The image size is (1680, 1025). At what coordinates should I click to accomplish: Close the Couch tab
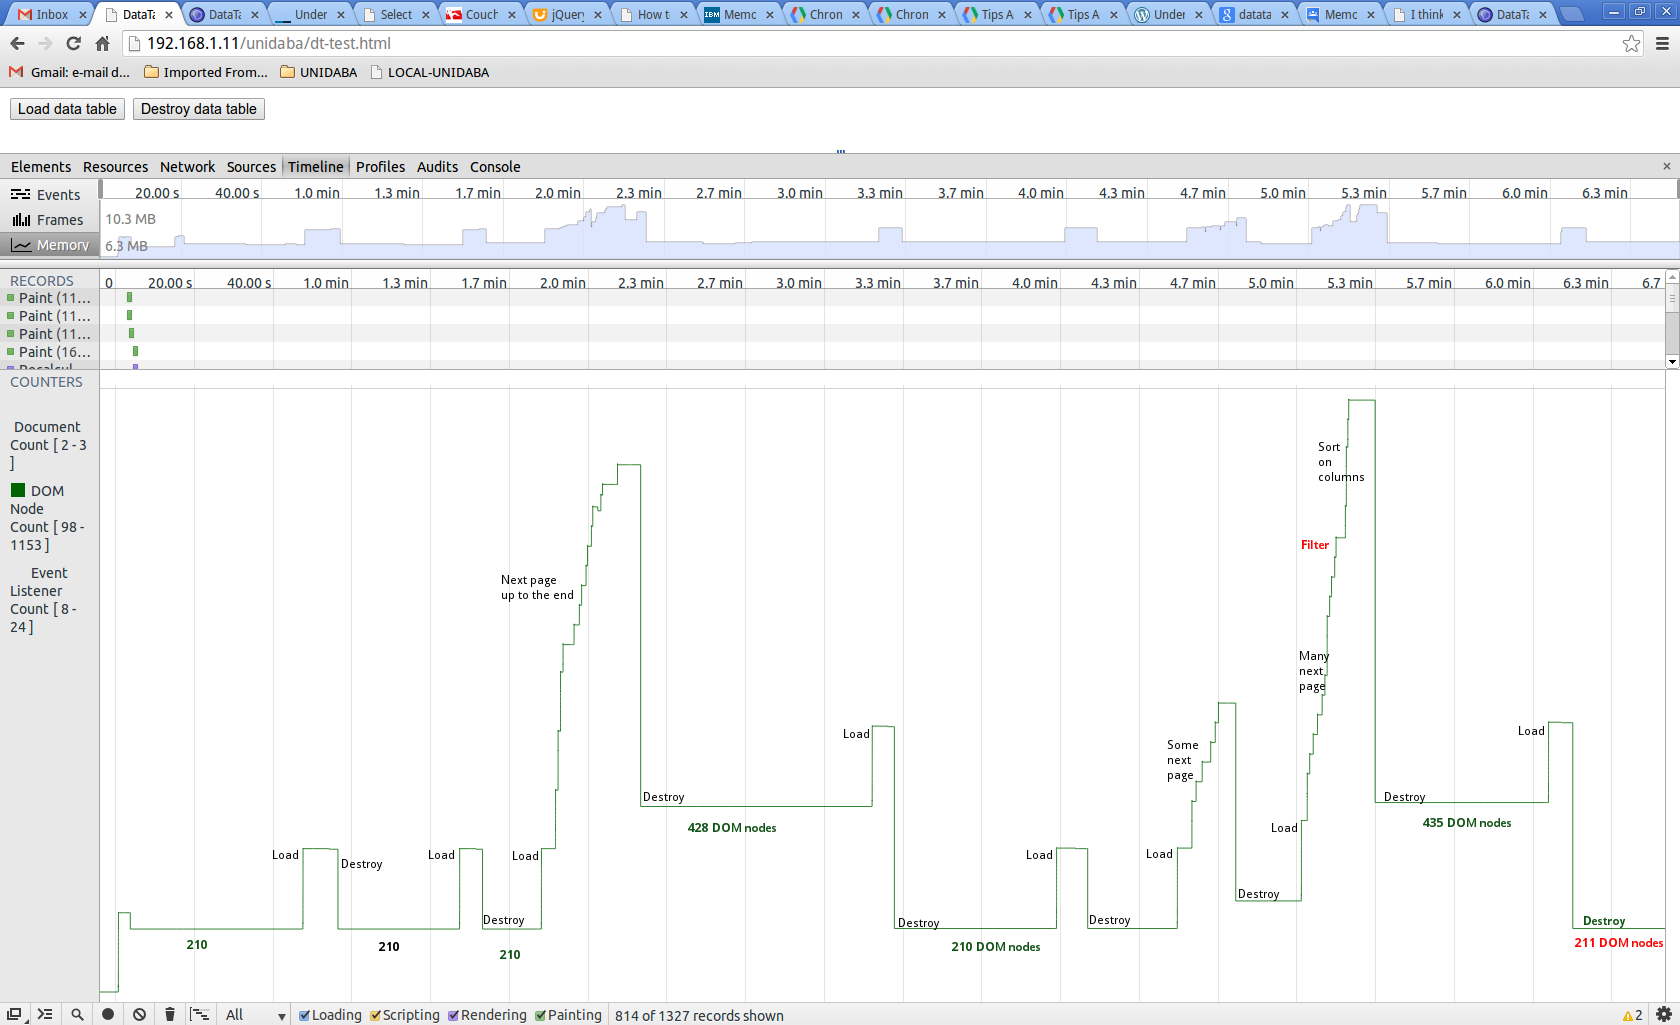click(512, 15)
